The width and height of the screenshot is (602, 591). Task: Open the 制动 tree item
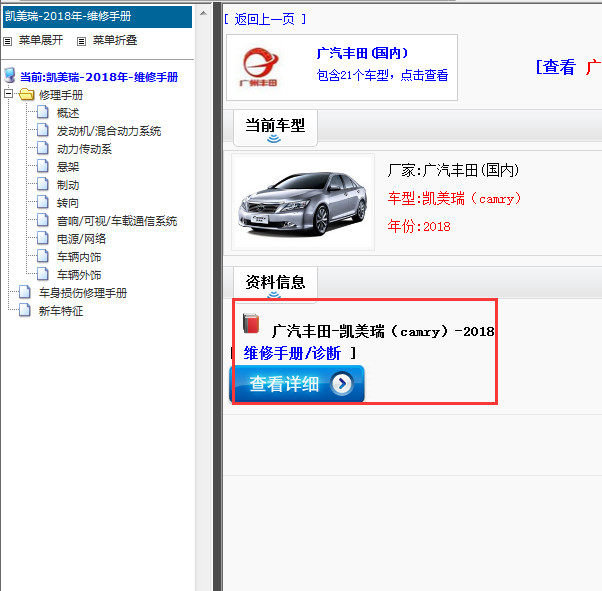click(x=68, y=185)
